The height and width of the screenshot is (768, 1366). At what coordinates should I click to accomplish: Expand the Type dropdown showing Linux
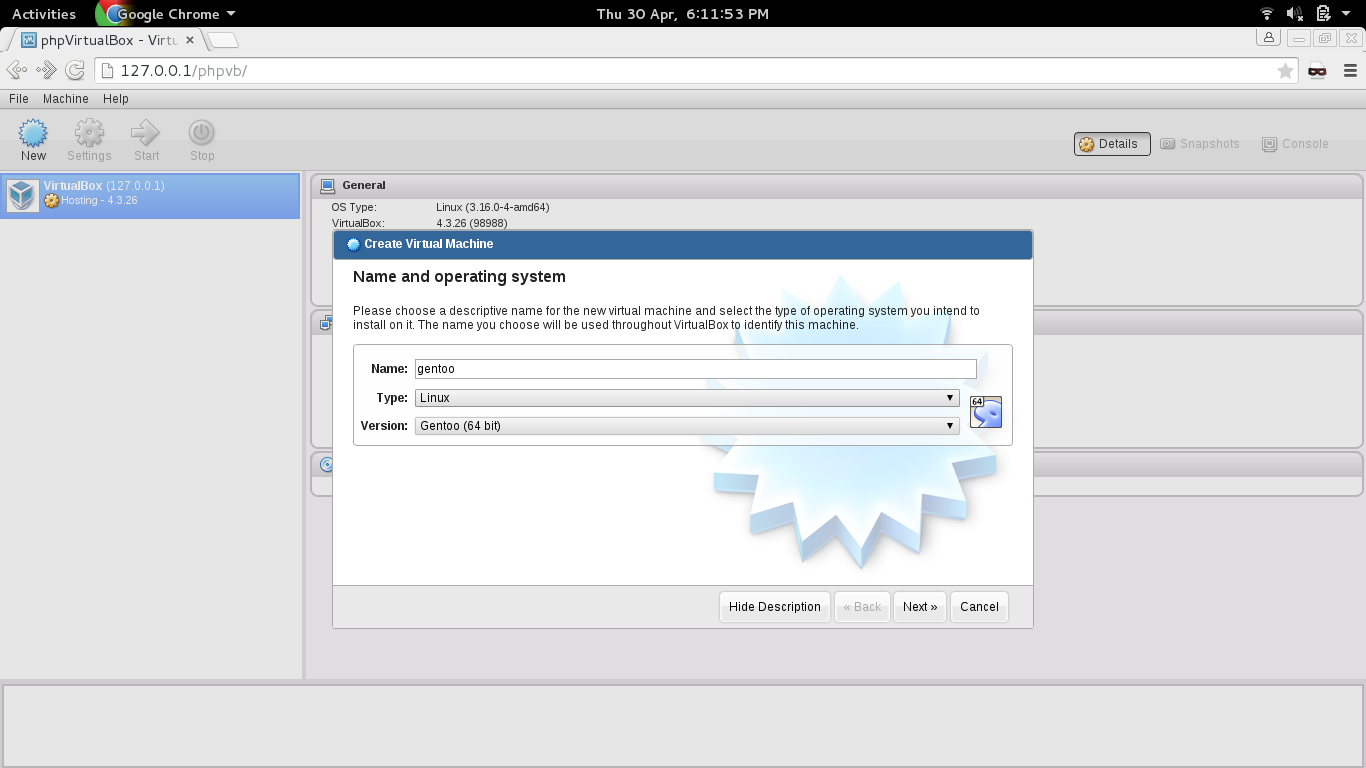click(687, 398)
